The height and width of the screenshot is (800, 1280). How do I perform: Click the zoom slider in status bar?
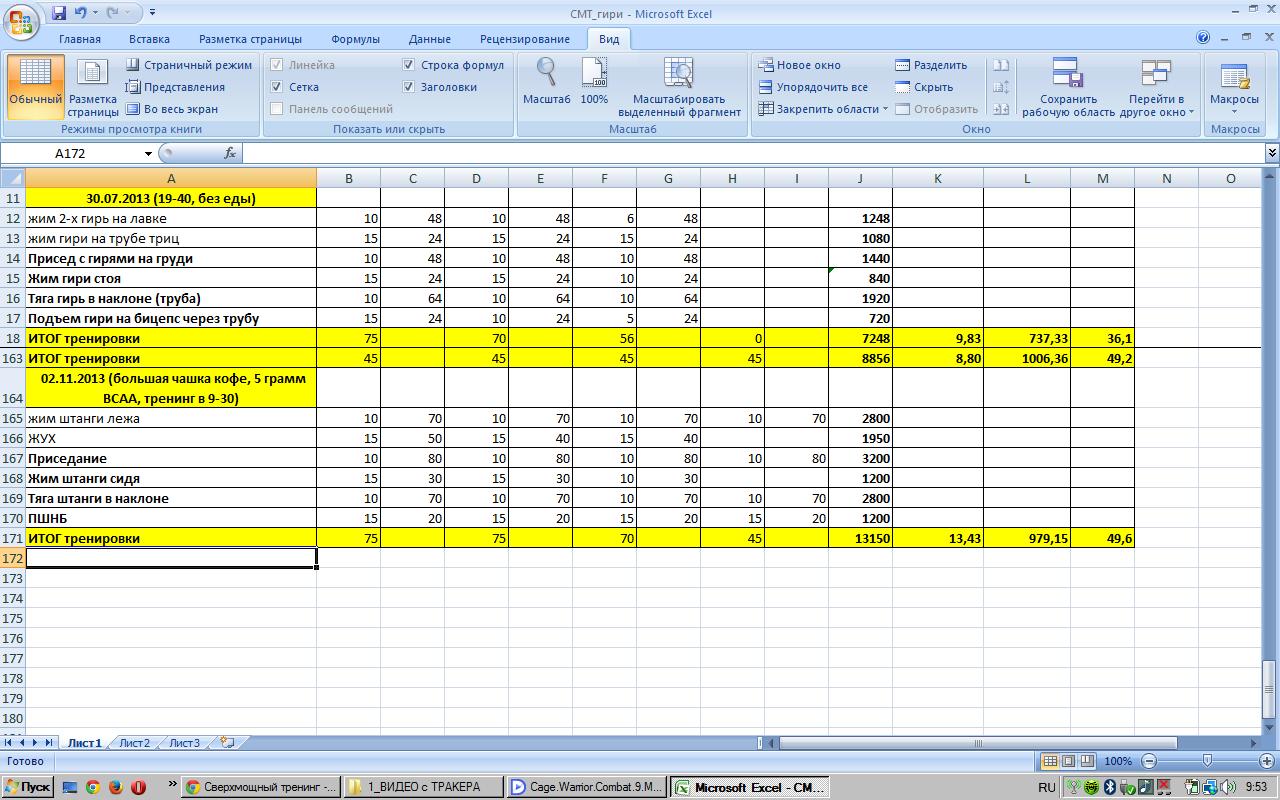pos(1207,761)
